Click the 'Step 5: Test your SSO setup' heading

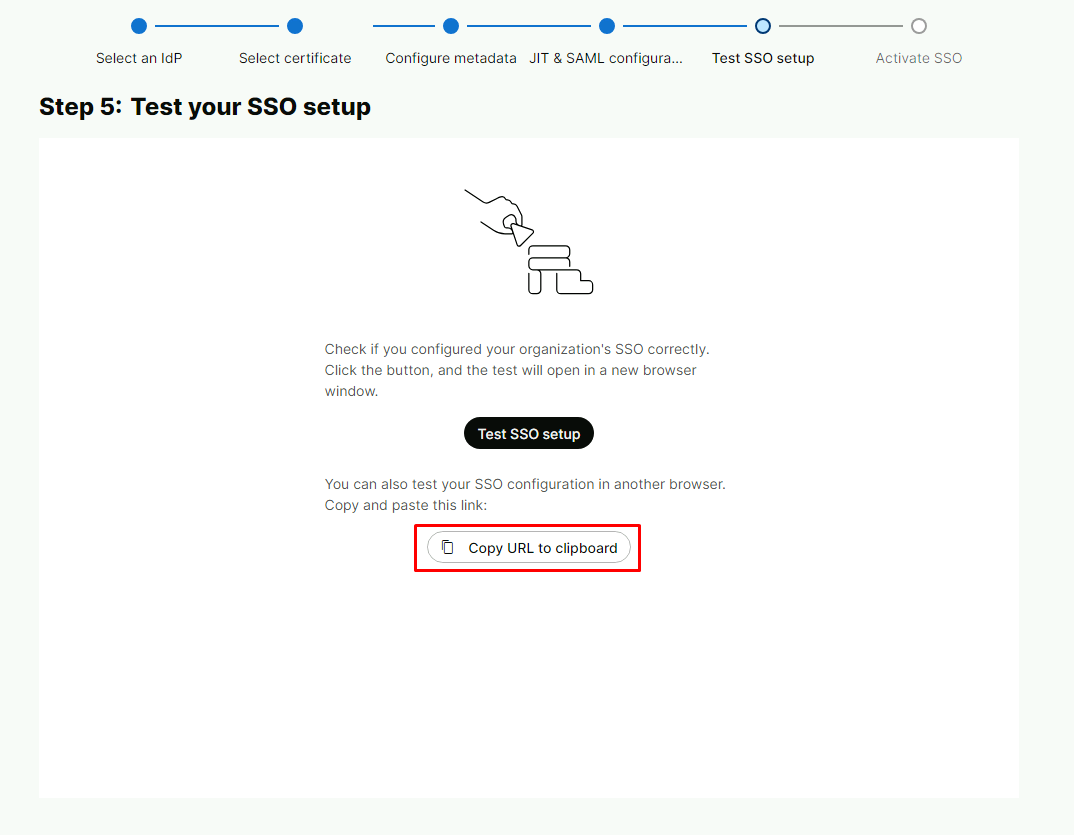pyautogui.click(x=205, y=107)
